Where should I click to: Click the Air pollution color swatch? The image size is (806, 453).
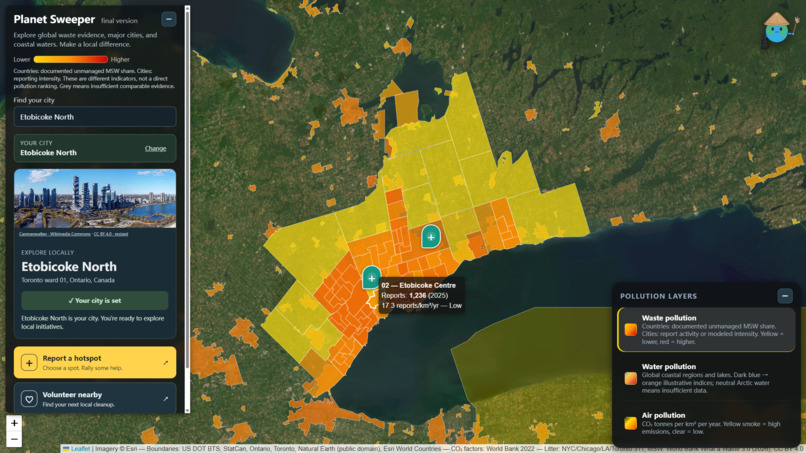631,423
